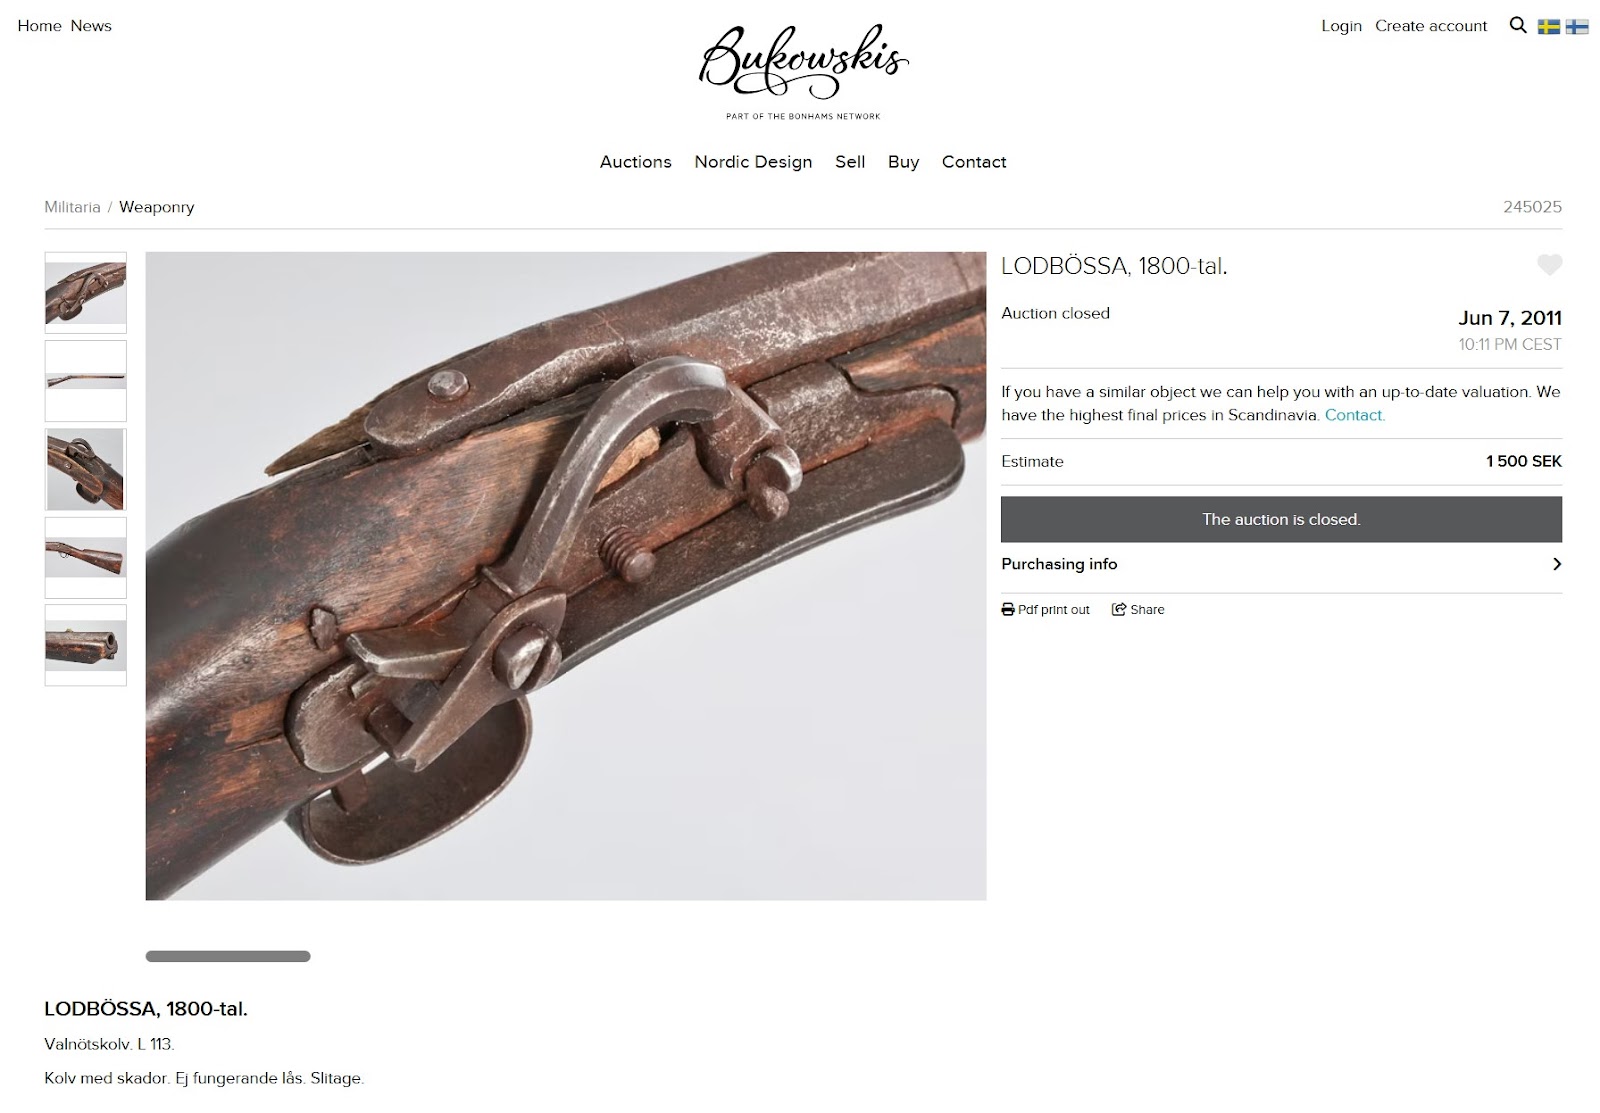Click the News link
Image resolution: width=1600 pixels, height=1113 pixels.
point(91,26)
